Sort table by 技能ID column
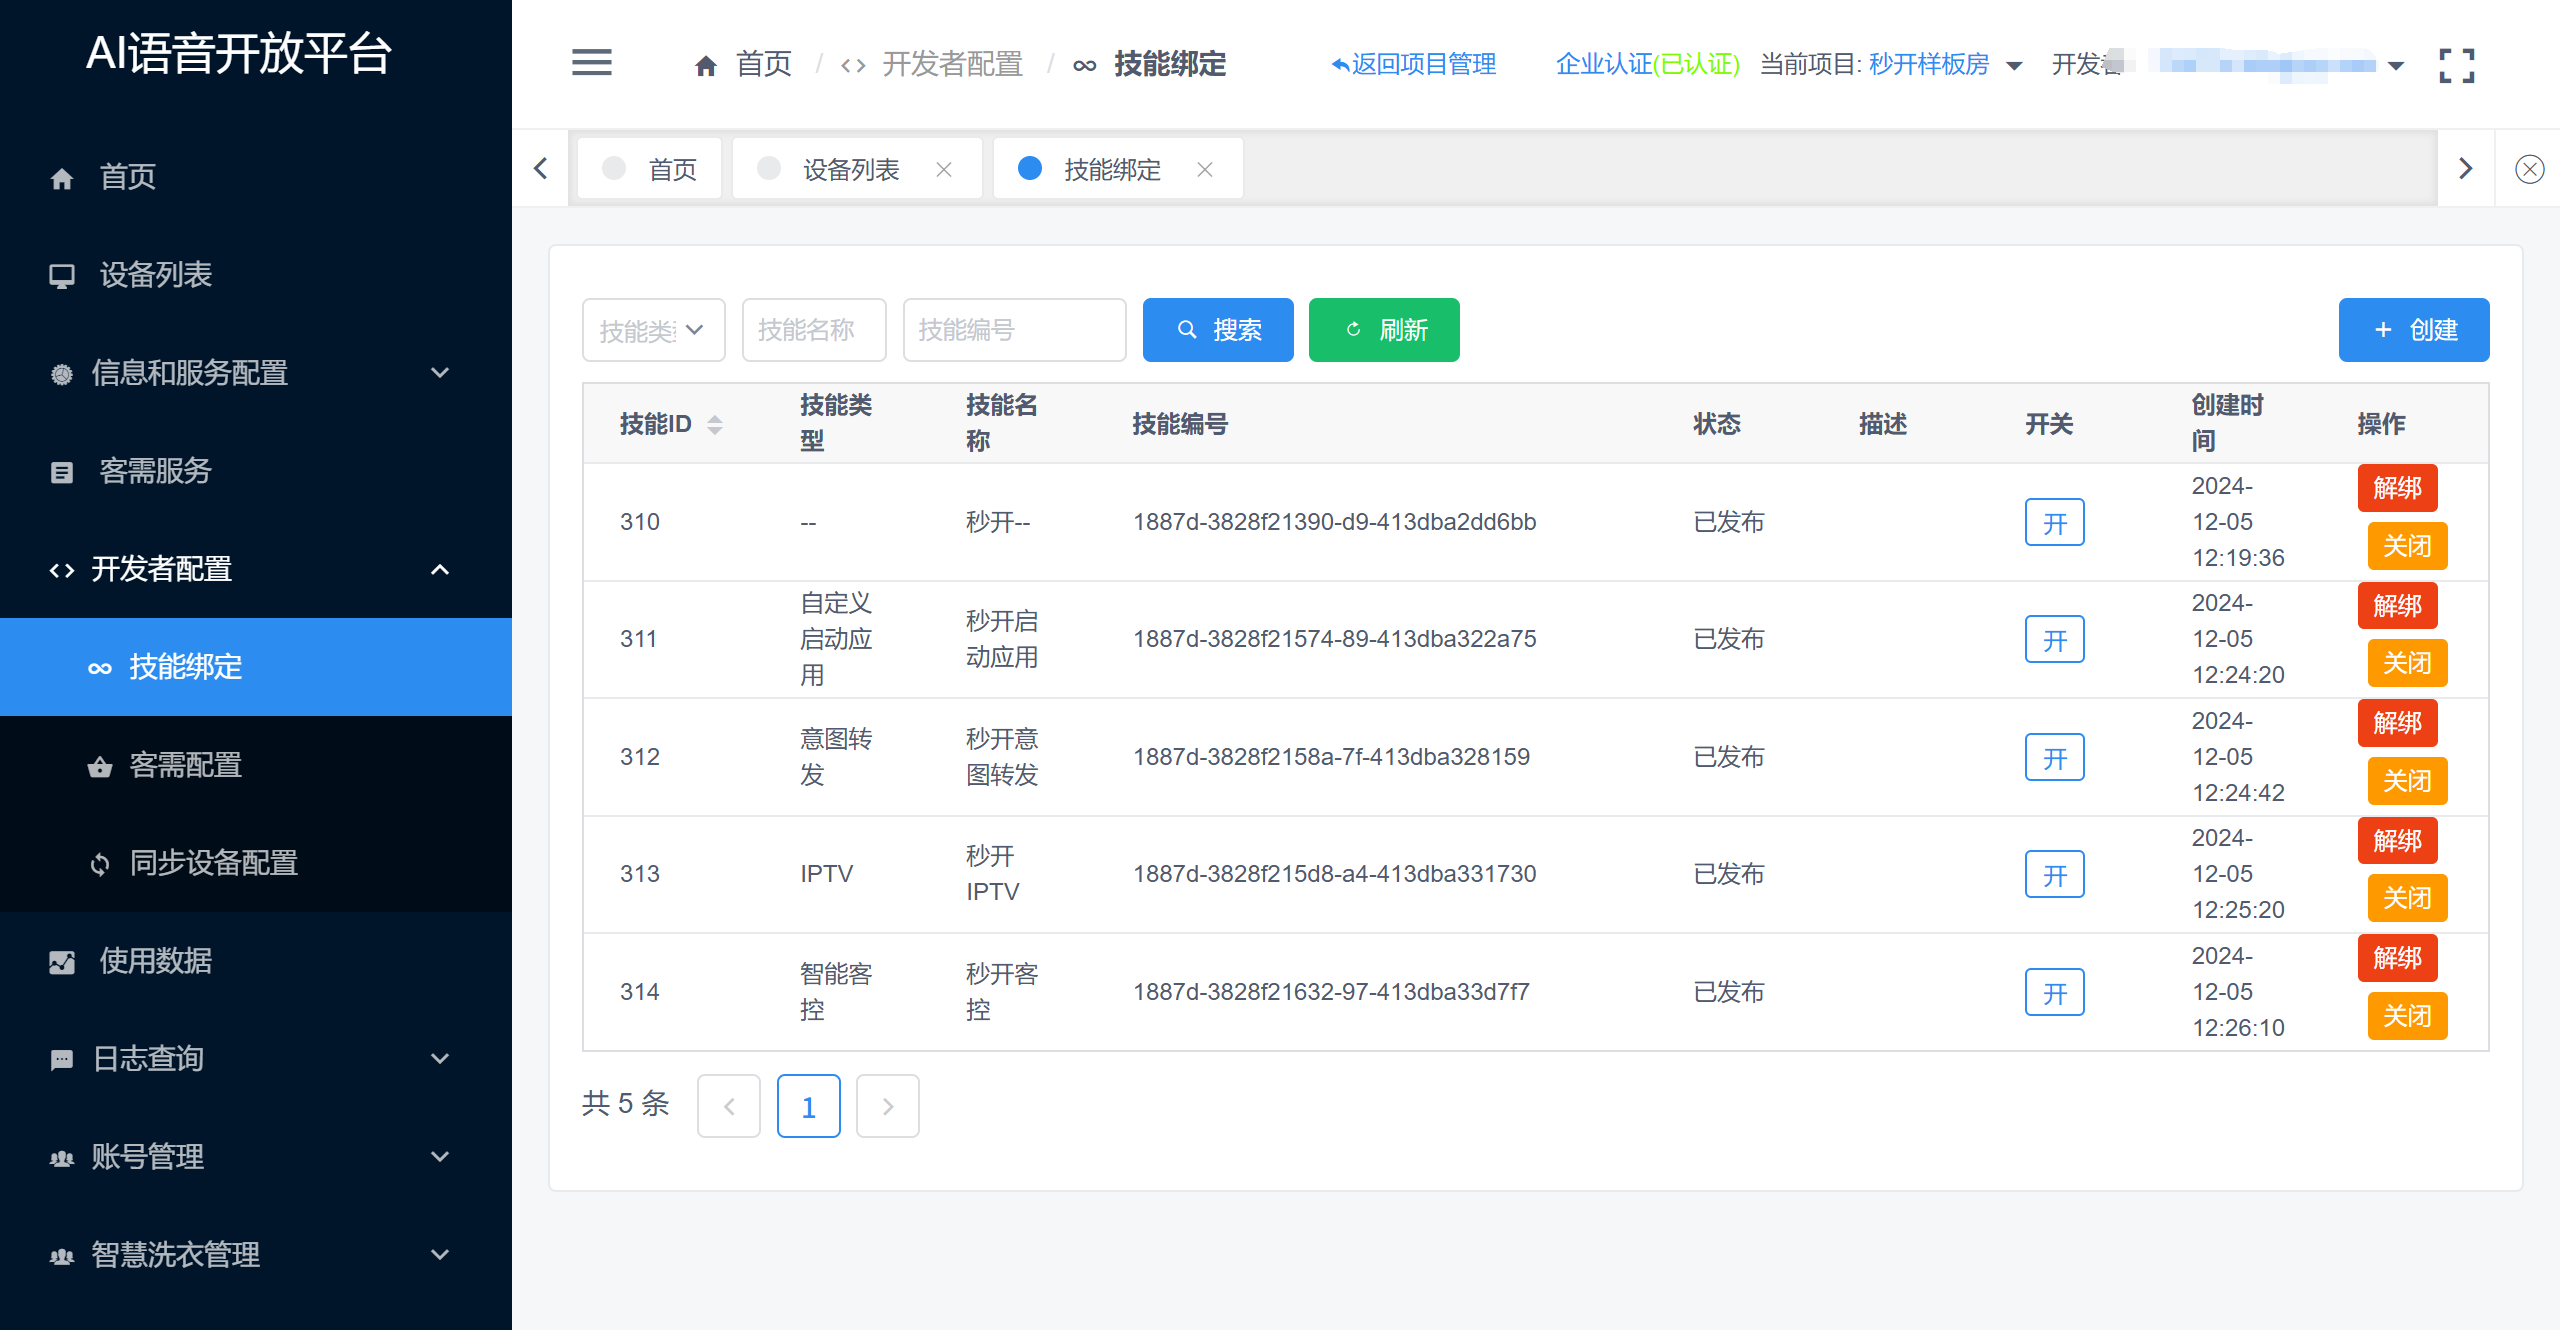 (x=714, y=424)
